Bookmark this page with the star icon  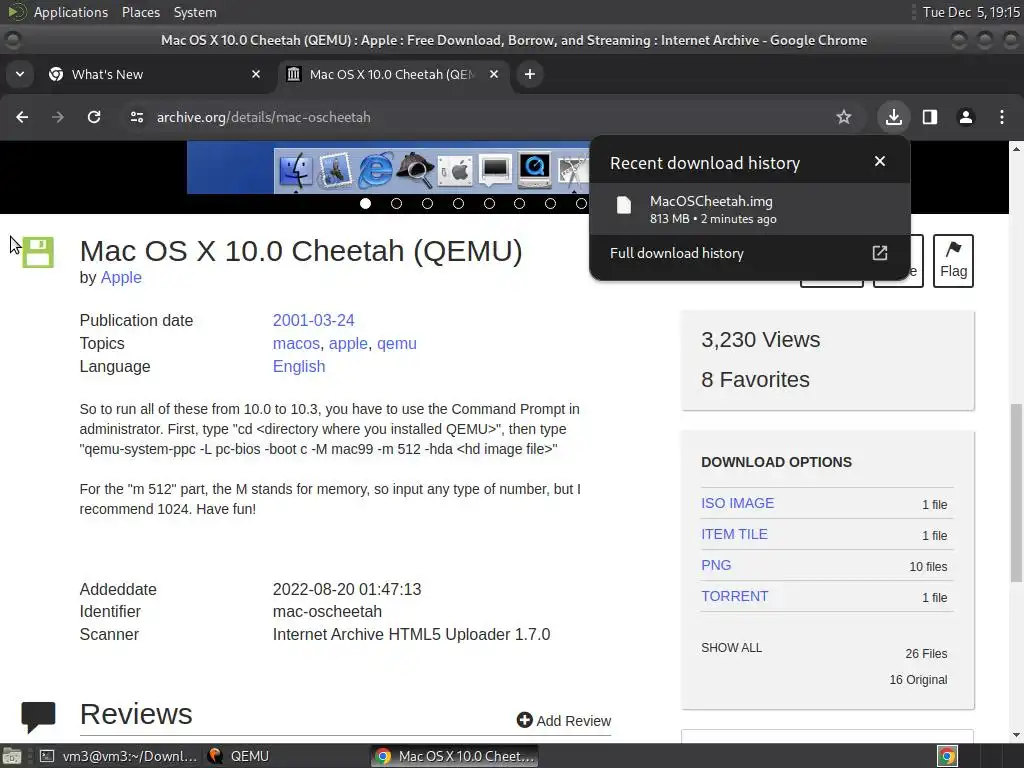pyautogui.click(x=844, y=117)
